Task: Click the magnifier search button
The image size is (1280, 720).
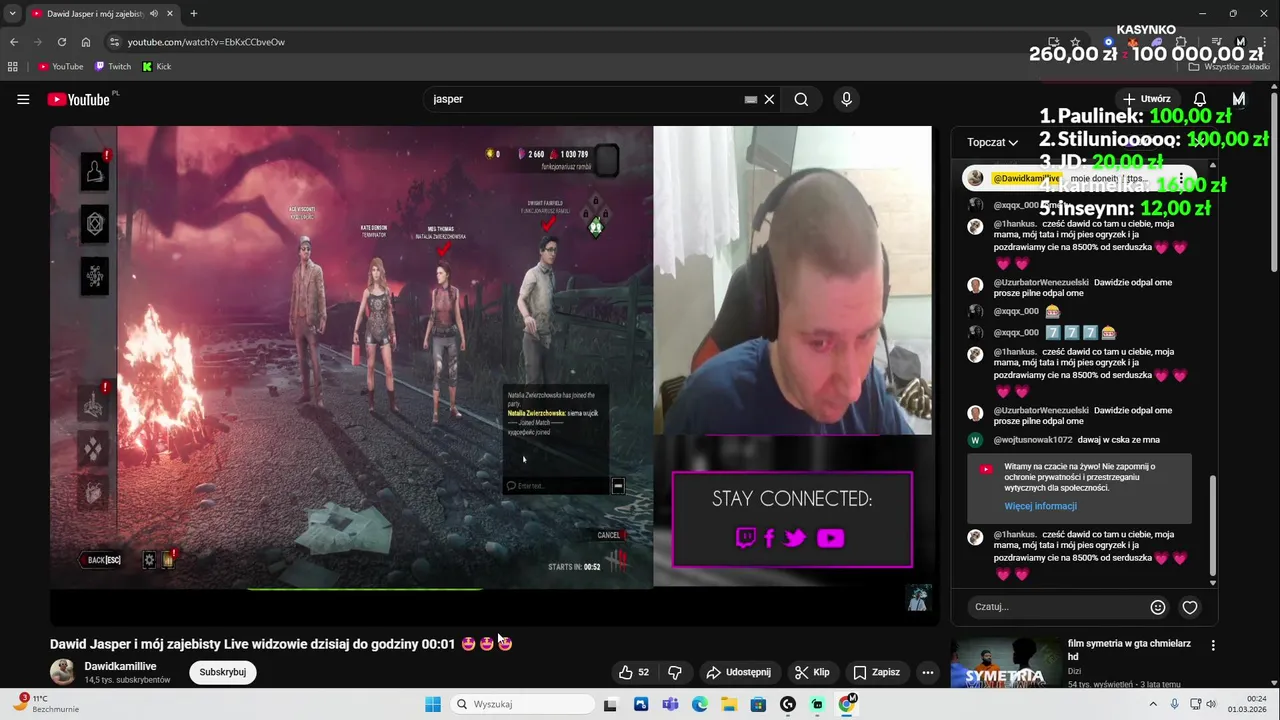Action: pyautogui.click(x=801, y=99)
